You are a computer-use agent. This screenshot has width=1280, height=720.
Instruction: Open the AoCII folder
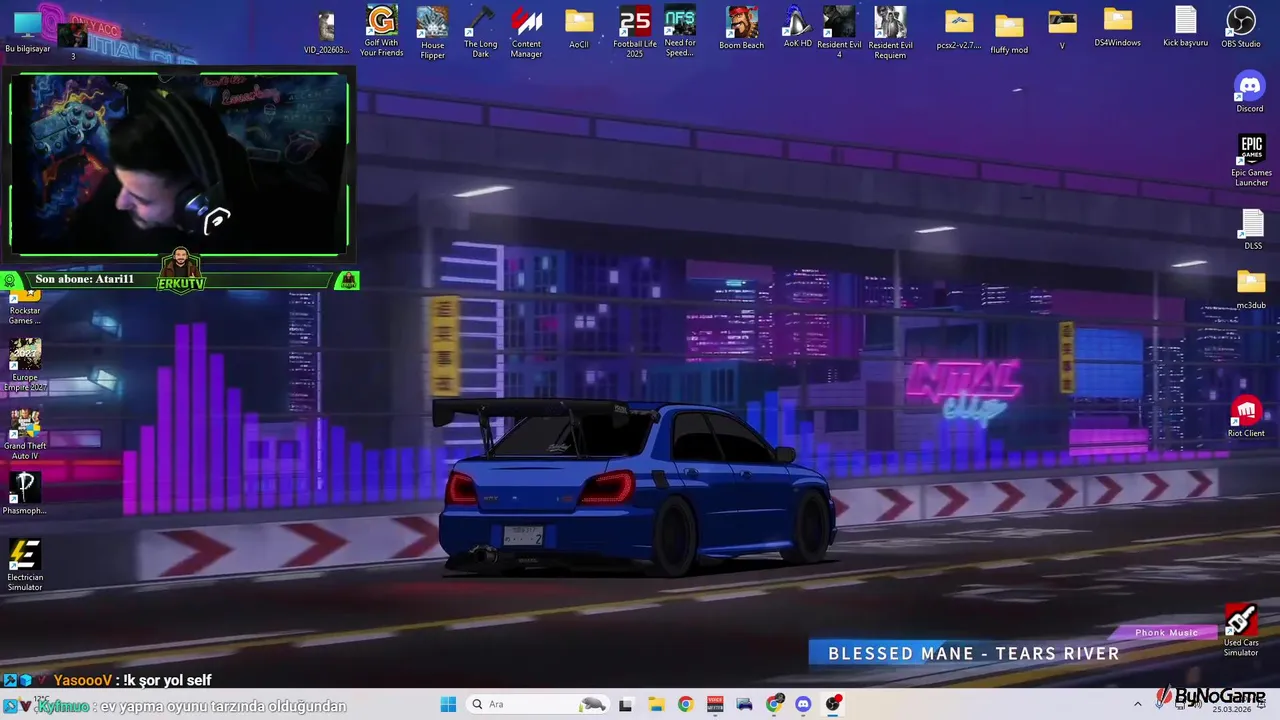click(579, 29)
